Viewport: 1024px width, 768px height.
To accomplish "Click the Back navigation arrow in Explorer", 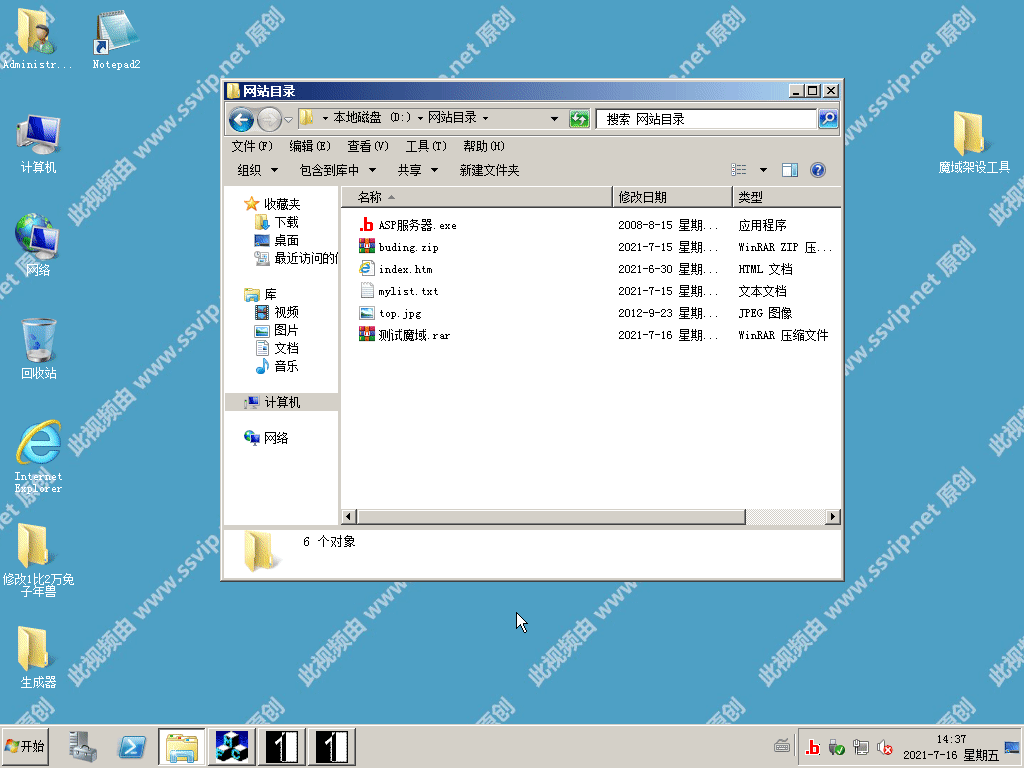I will point(241,120).
